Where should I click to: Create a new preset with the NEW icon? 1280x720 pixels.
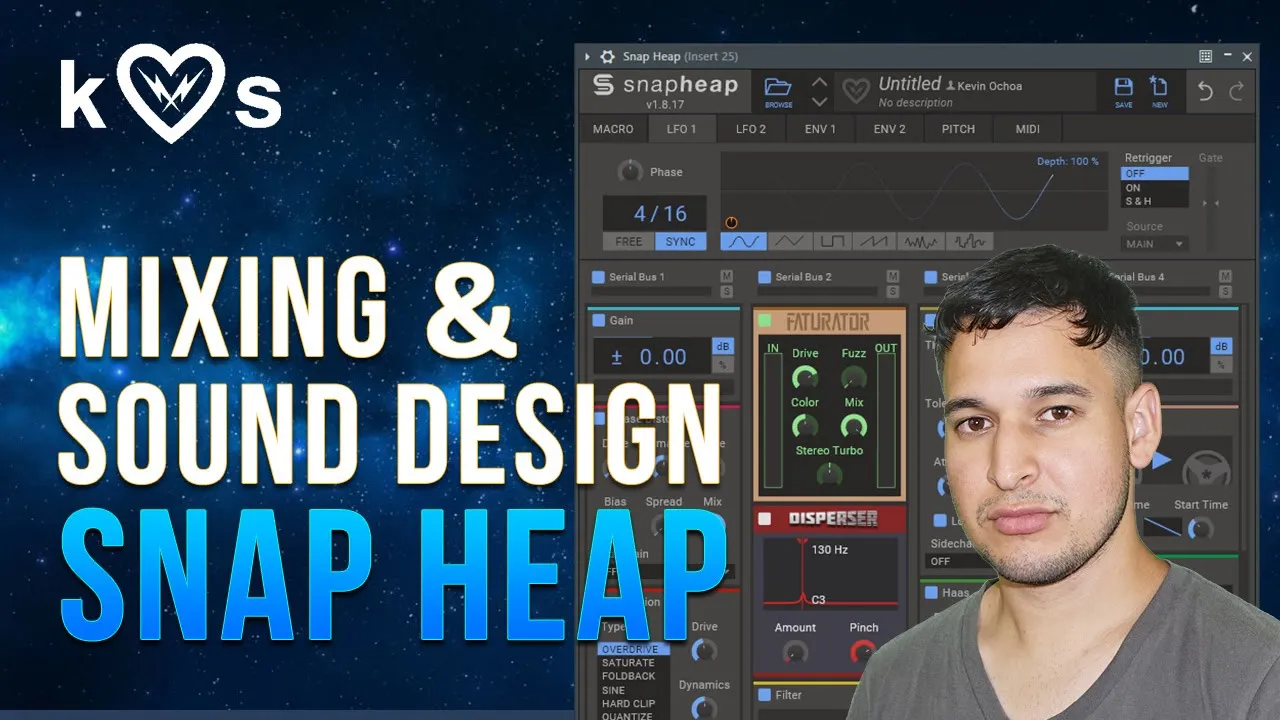click(1159, 87)
